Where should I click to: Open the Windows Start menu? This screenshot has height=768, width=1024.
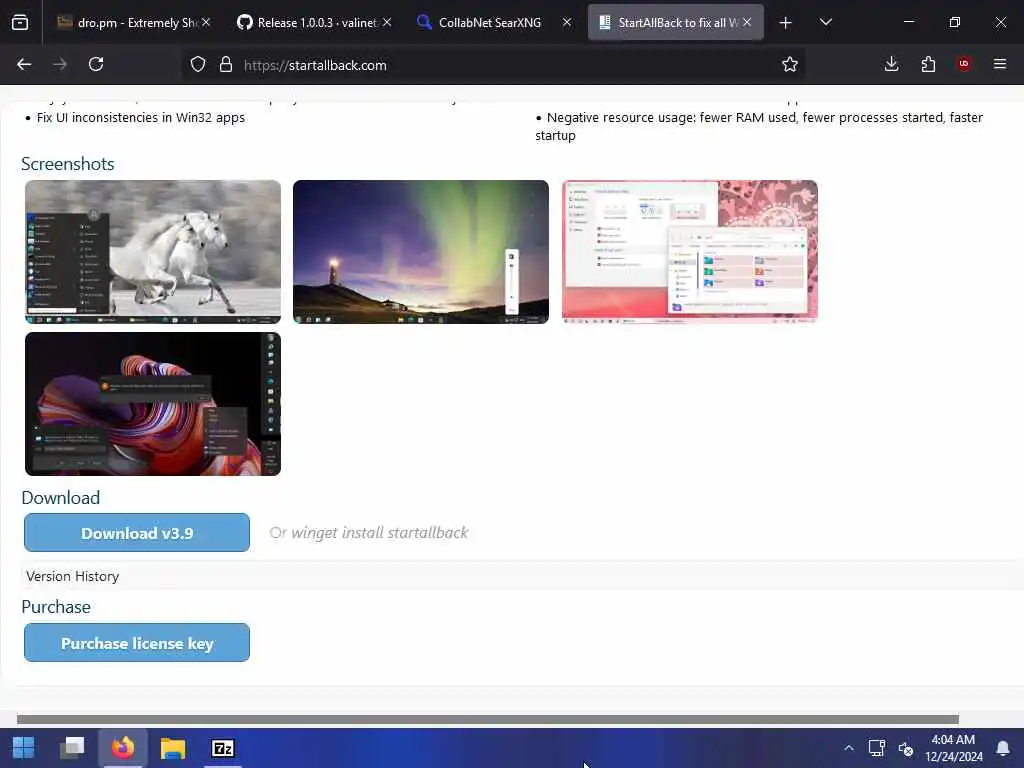(x=24, y=748)
